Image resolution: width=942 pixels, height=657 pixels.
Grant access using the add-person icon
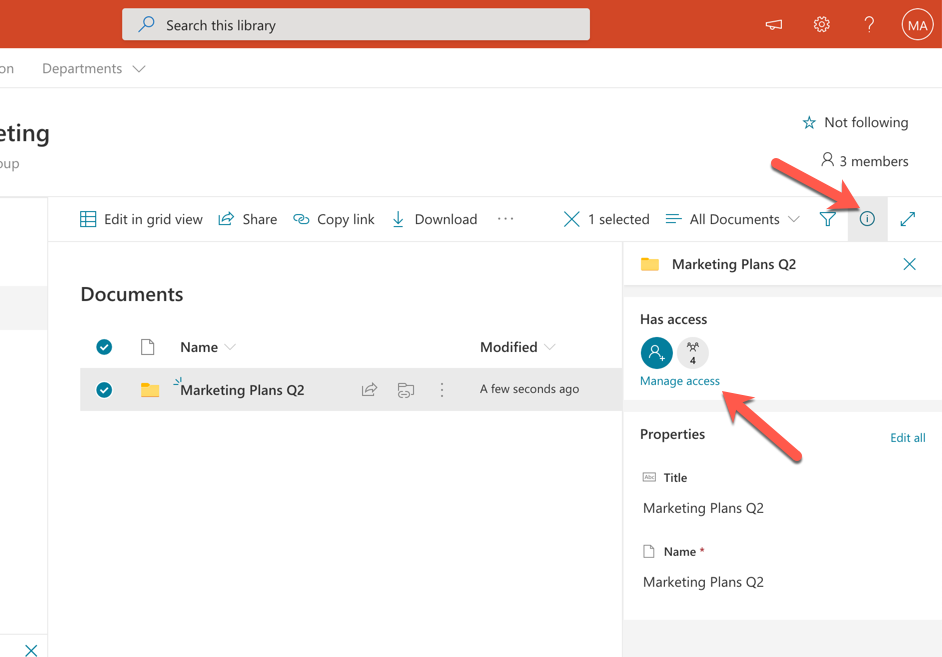pos(657,353)
